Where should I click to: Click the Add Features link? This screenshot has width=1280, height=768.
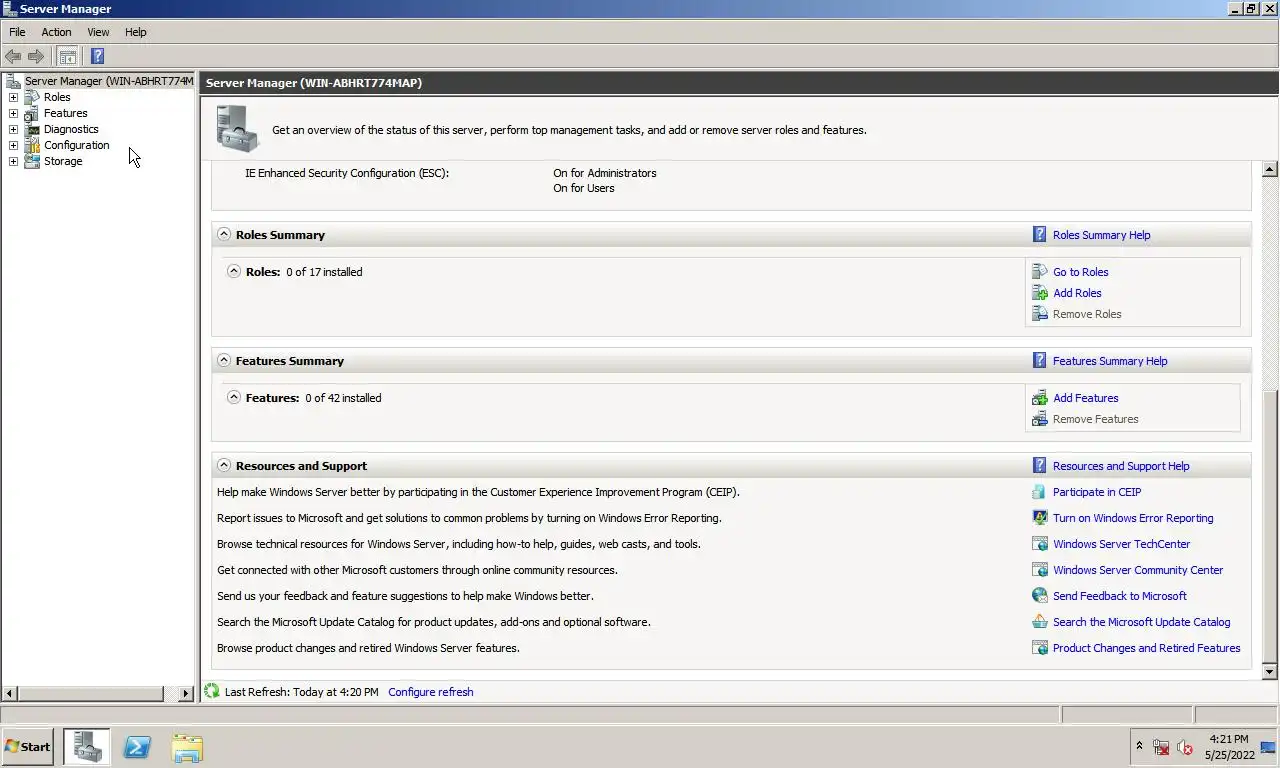1086,398
